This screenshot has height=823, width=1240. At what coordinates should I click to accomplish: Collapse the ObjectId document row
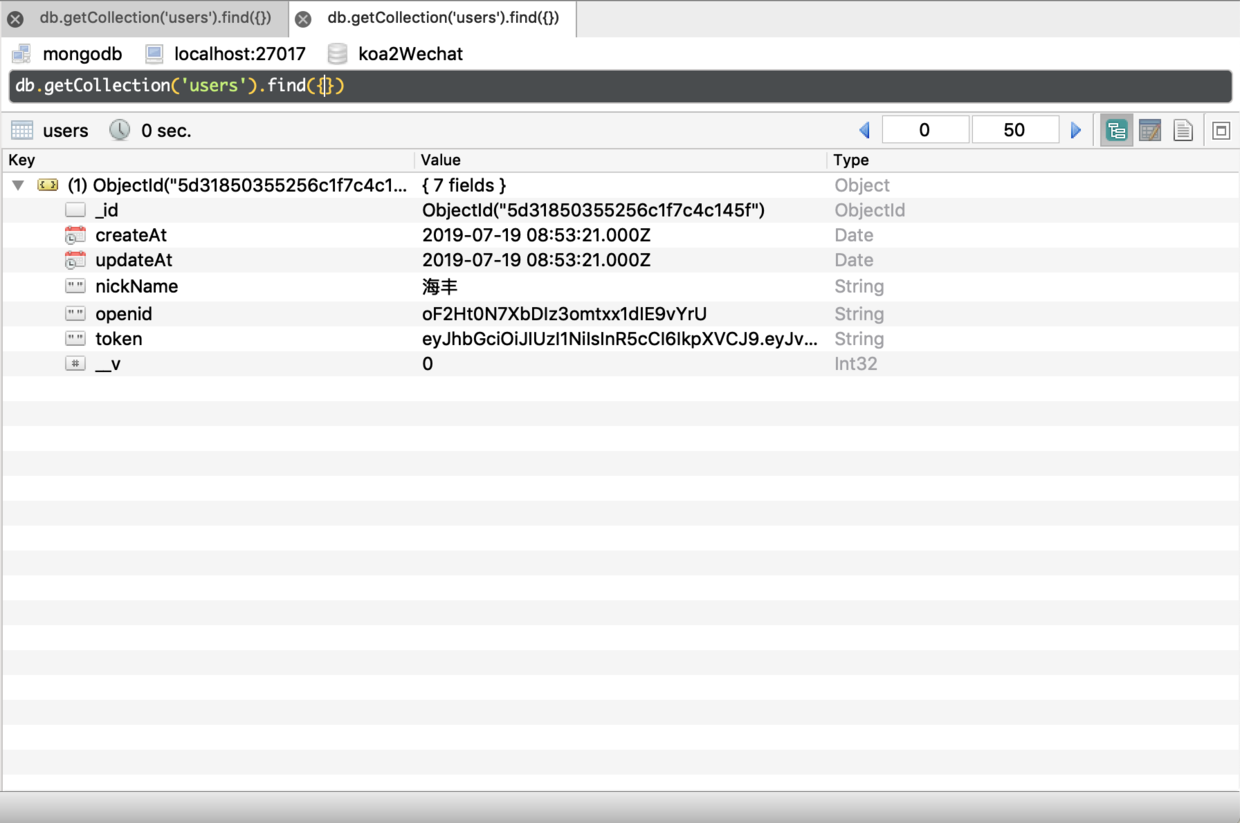tap(18, 185)
